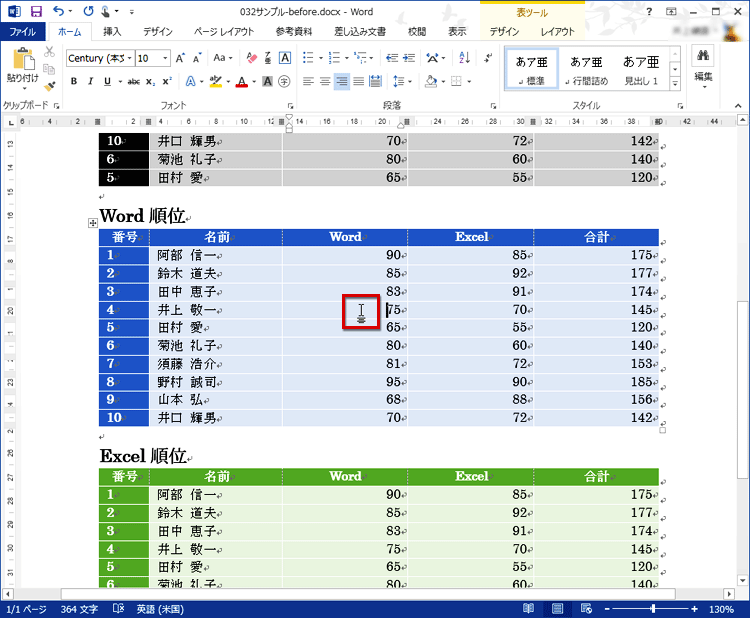Click the word count 364 文字
Viewport: 750px width, 618px height.
point(79,609)
